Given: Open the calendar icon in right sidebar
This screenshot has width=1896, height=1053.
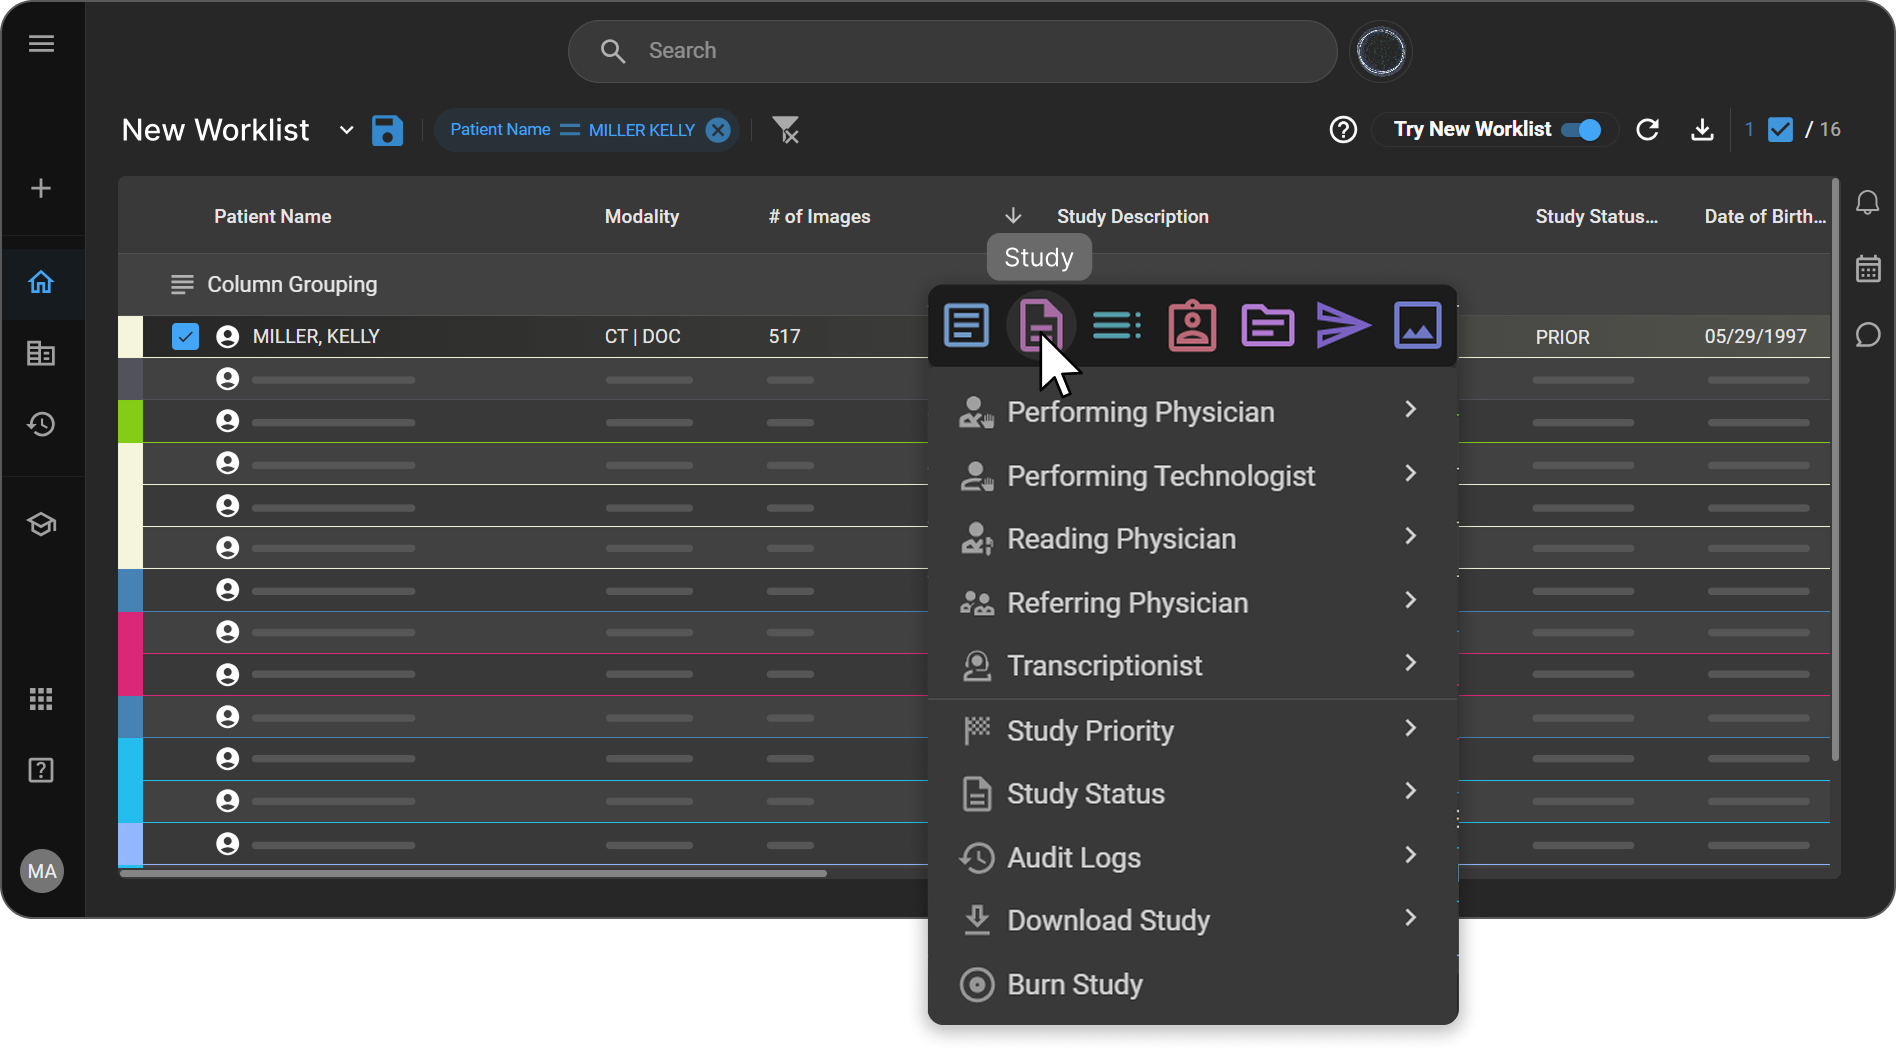Looking at the screenshot, I should point(1867,269).
